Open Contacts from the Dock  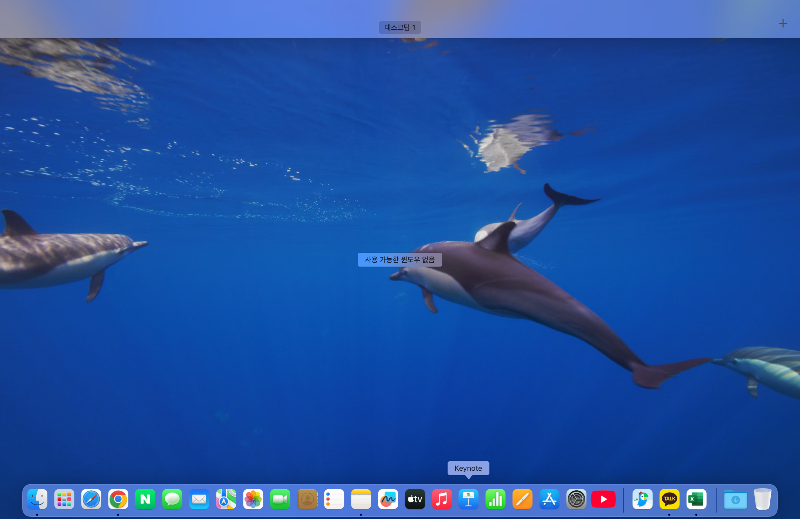307,499
